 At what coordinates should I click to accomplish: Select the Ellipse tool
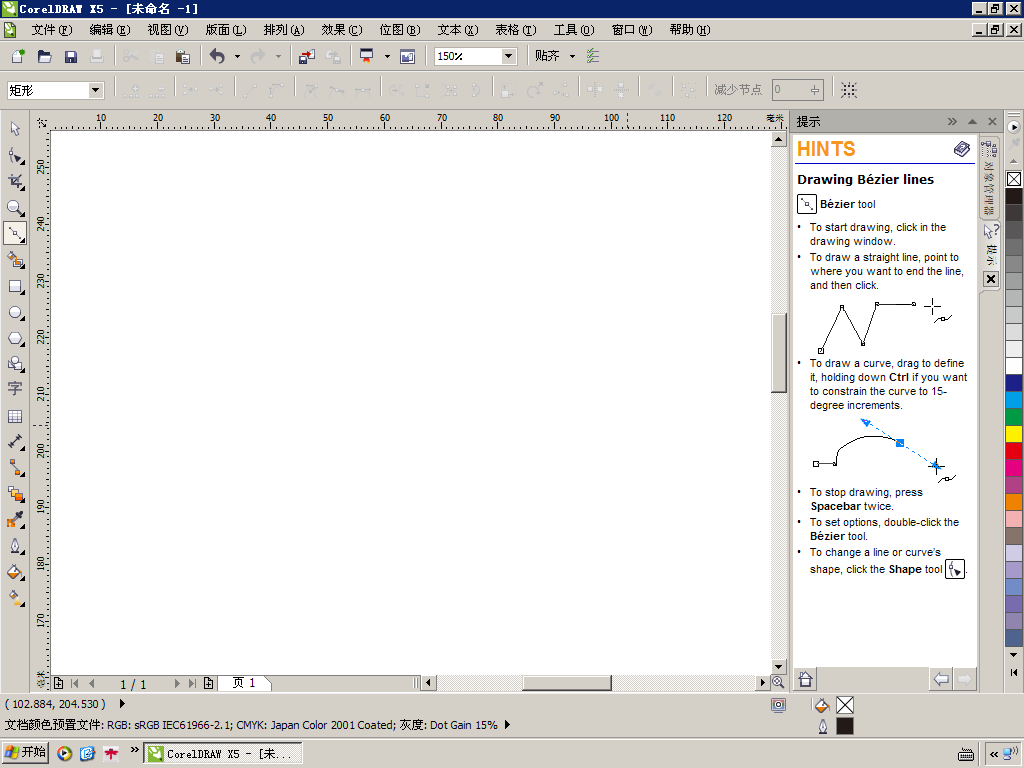[x=15, y=313]
